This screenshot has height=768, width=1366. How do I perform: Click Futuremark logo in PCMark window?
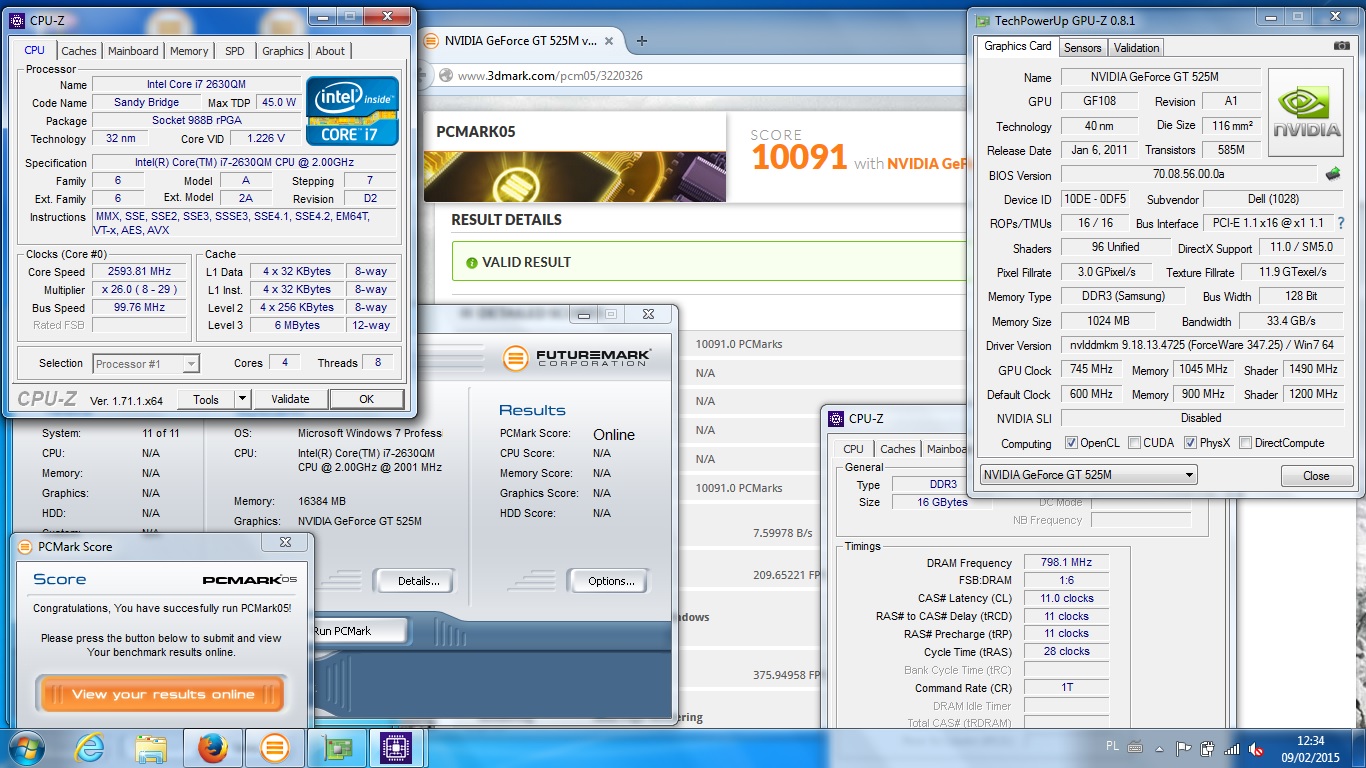576,357
